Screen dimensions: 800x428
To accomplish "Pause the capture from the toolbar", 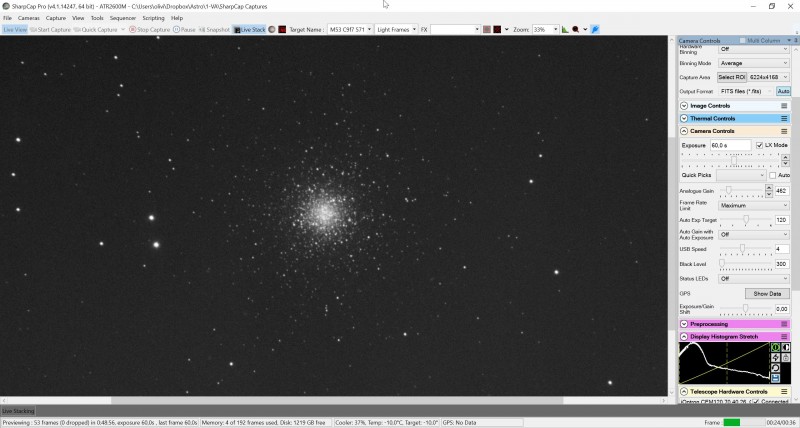I will point(184,30).
